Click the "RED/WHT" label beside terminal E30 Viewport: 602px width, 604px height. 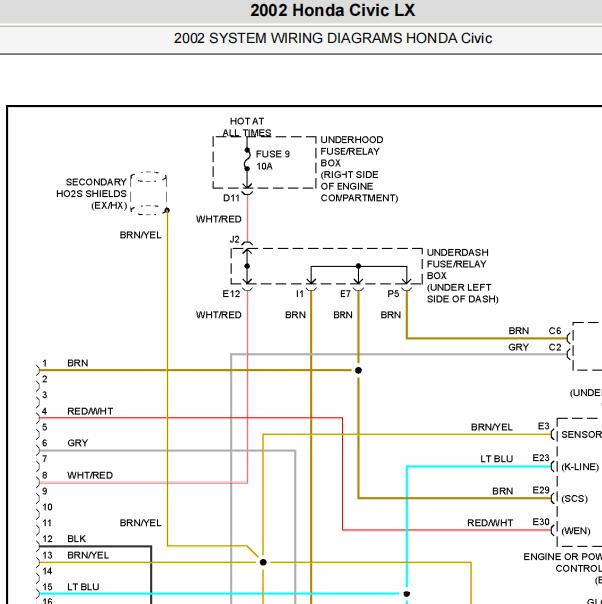click(490, 523)
